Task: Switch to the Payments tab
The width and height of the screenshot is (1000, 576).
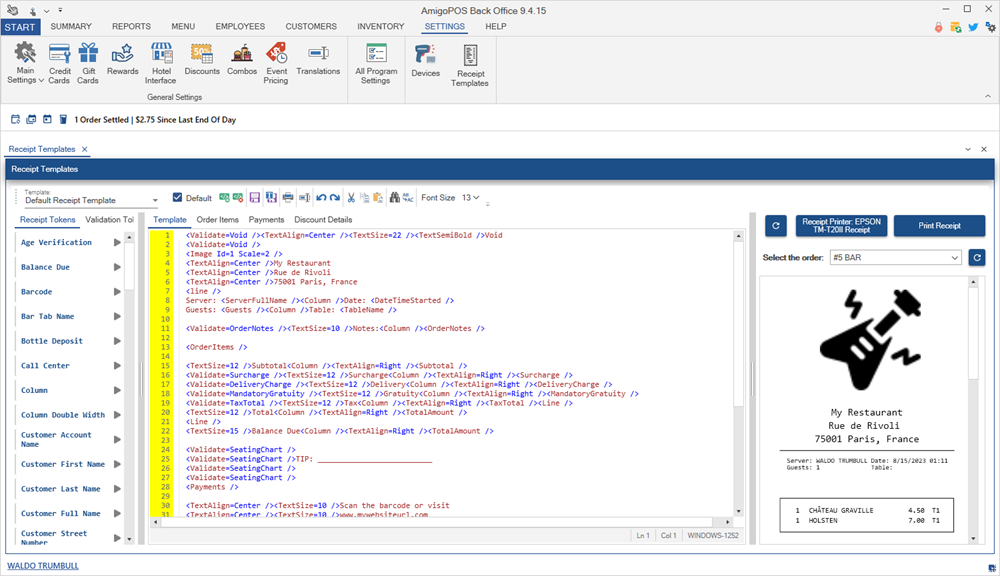Action: [x=267, y=219]
